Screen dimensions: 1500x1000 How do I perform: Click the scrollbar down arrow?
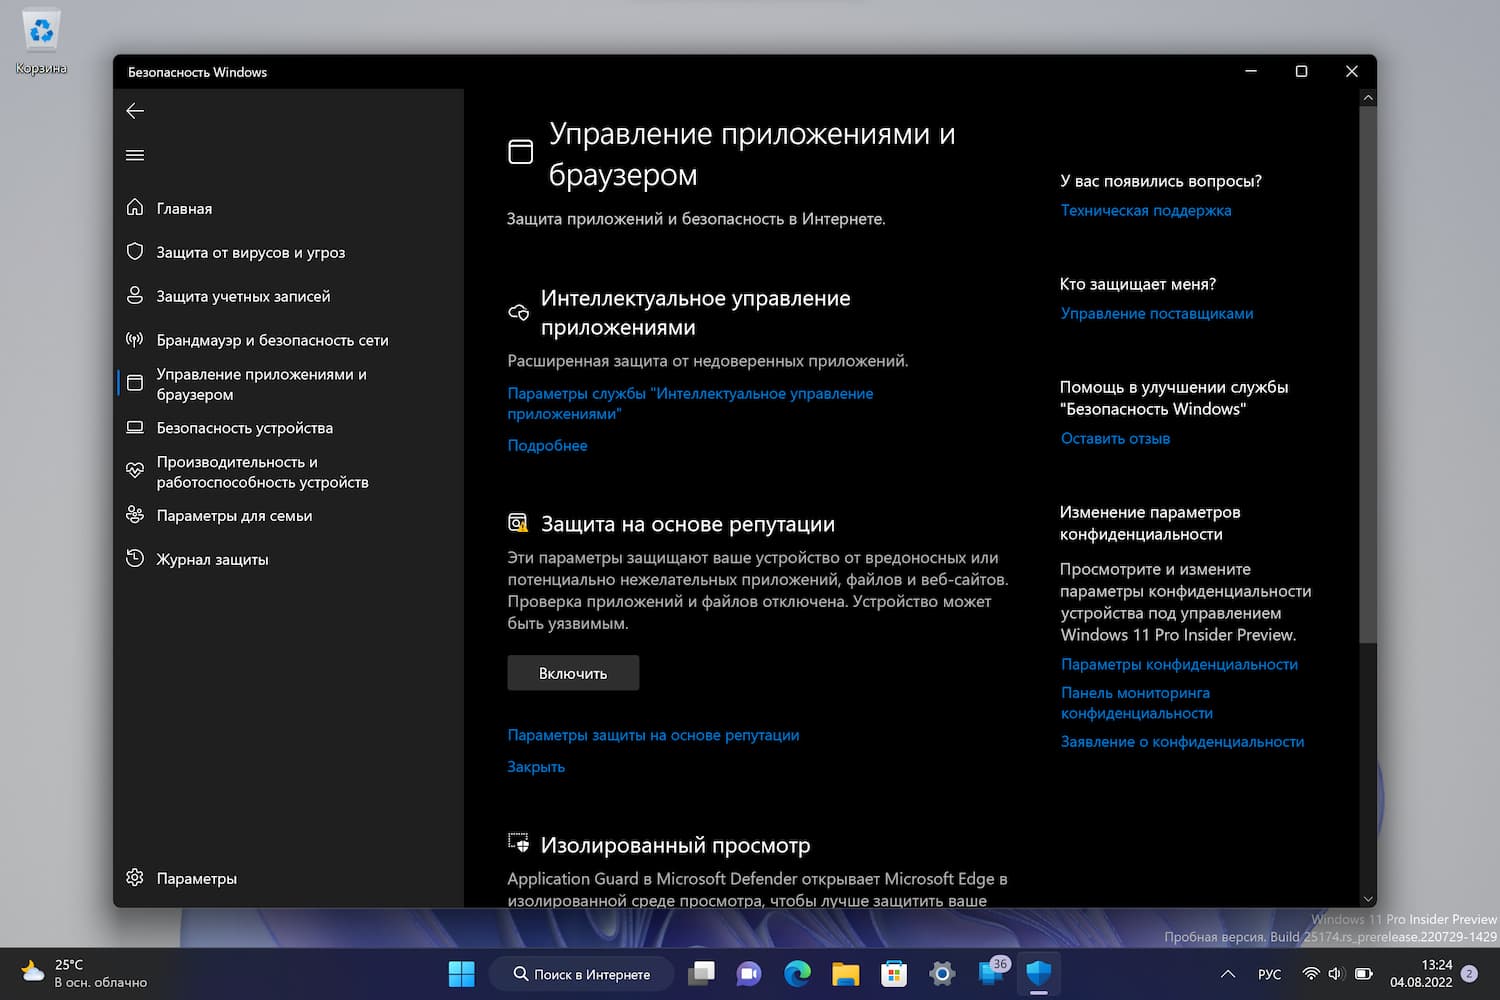1368,898
